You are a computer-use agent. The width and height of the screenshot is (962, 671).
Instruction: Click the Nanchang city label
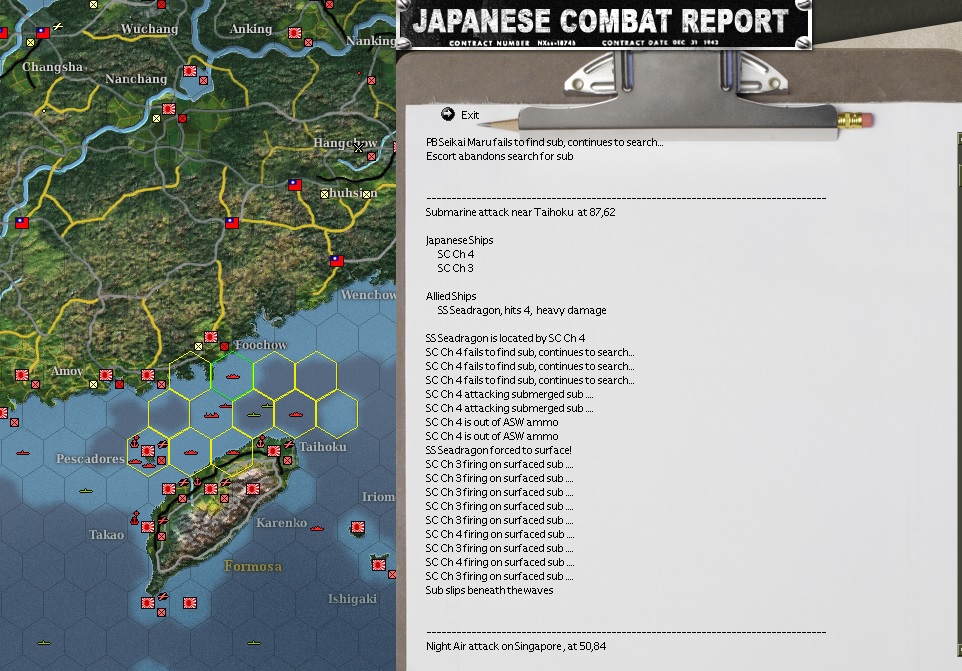pyautogui.click(x=136, y=79)
